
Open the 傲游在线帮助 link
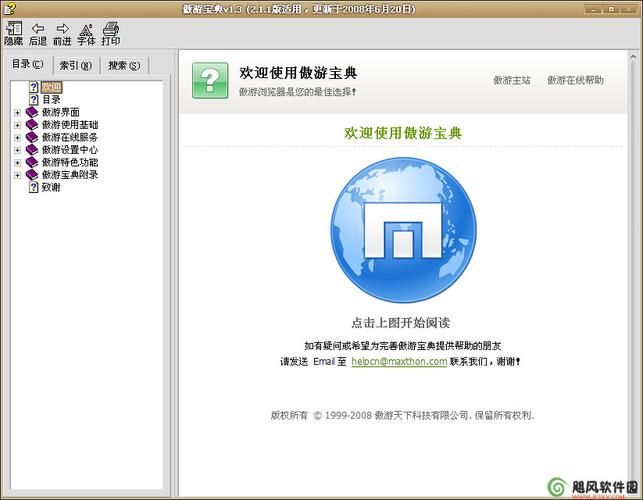[x=575, y=80]
